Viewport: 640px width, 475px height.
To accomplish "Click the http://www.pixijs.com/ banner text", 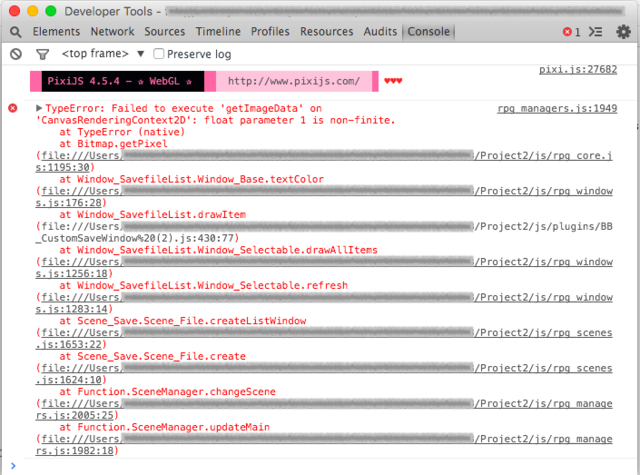I will tap(294, 81).
